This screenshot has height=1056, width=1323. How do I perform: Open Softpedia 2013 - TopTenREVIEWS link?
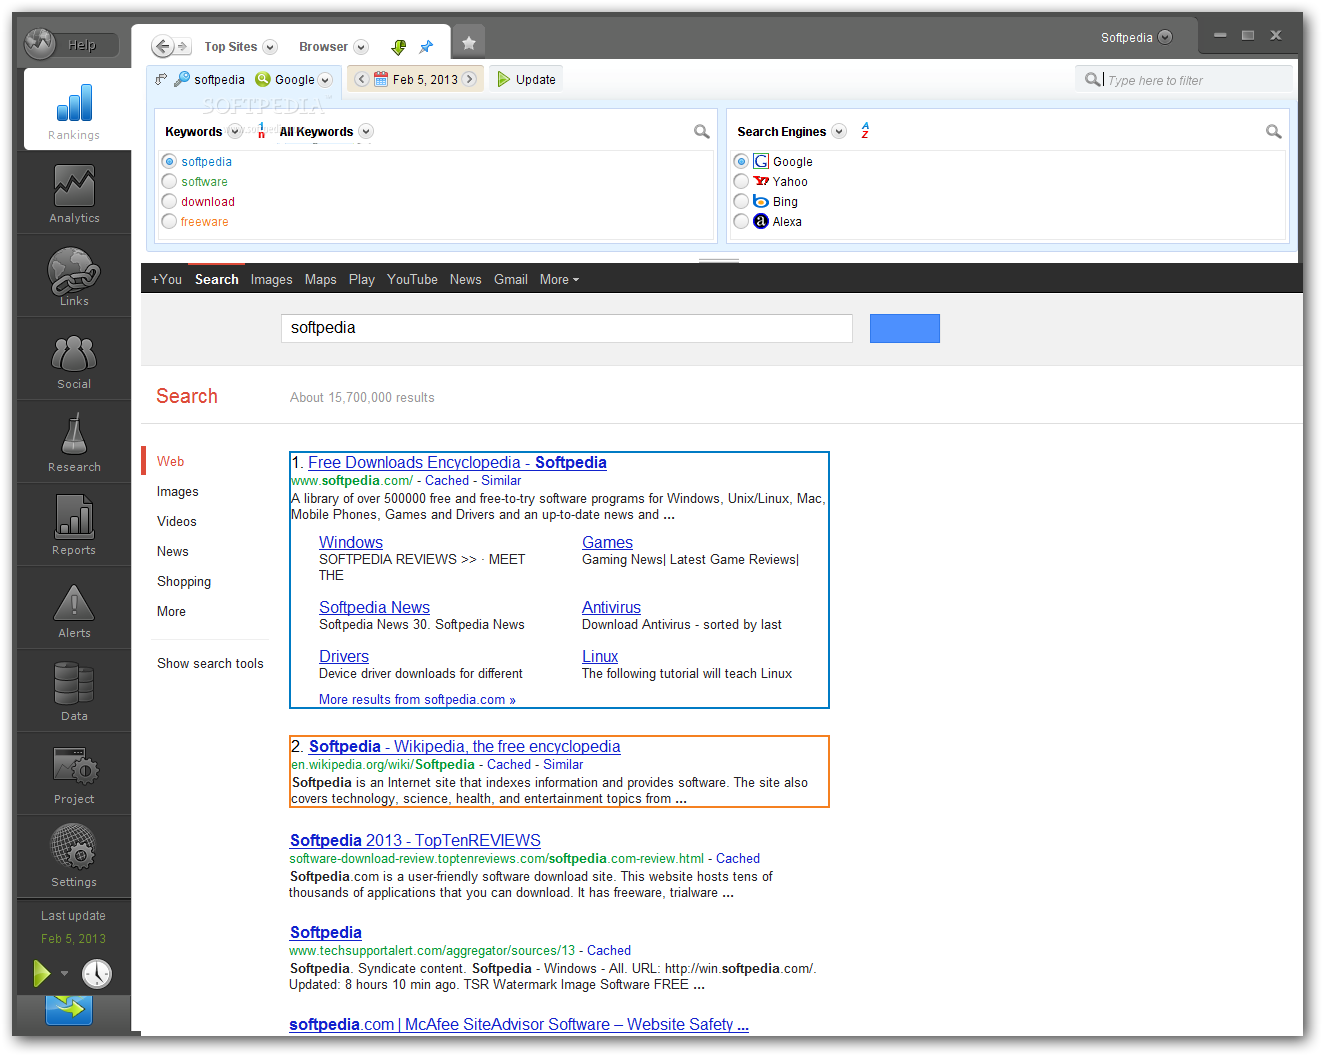click(x=415, y=840)
